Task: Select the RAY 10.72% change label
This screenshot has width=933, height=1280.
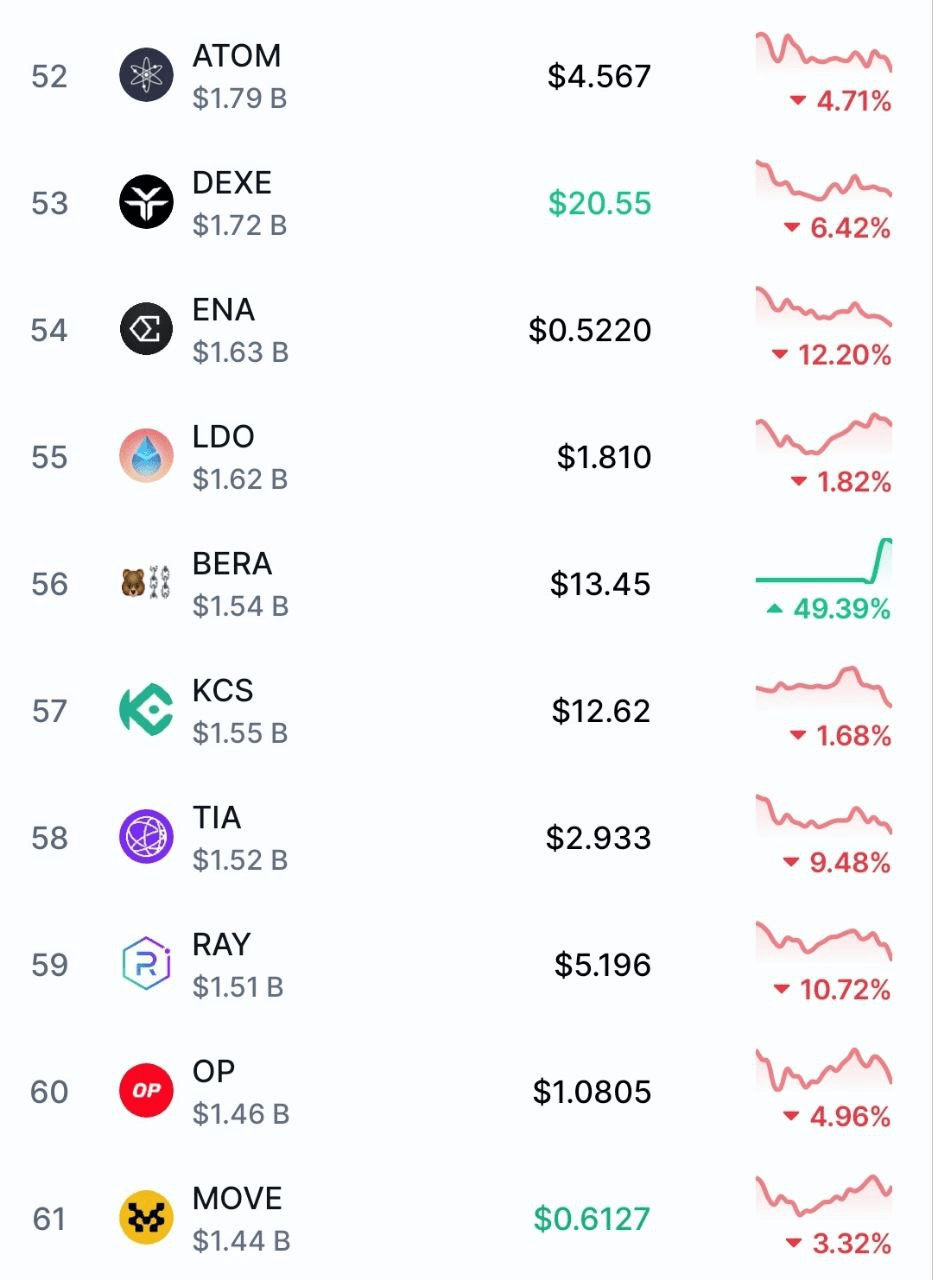Action: [833, 990]
